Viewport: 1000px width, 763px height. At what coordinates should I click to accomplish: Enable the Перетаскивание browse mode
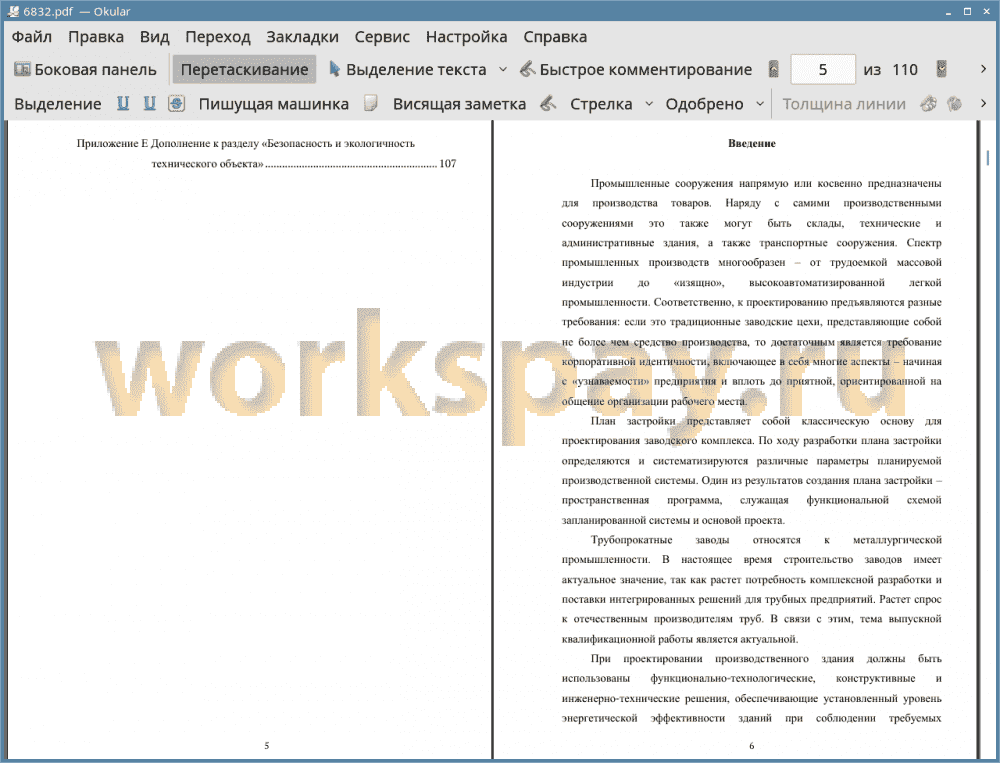(x=244, y=70)
